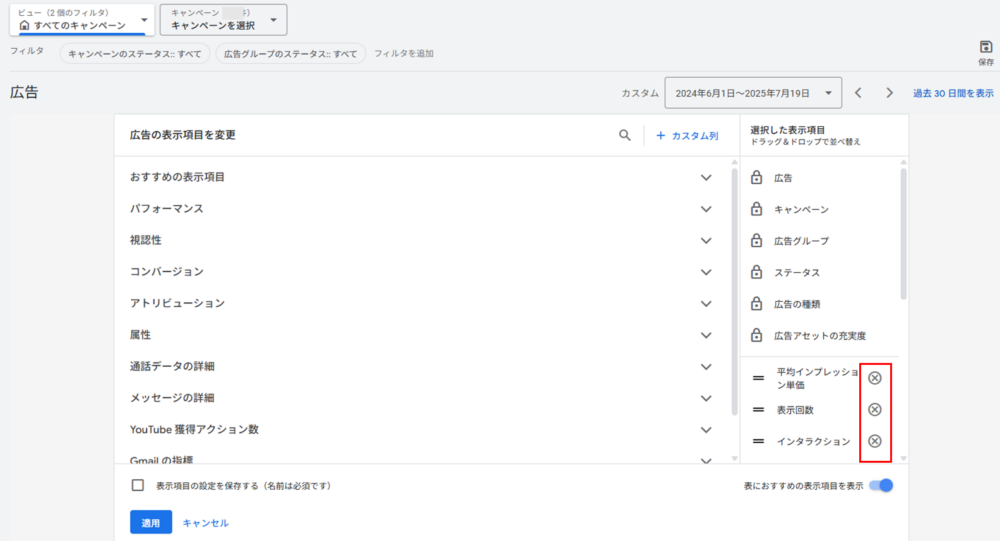Click 過去 30 日間を表示 link
Image resolution: width=1000 pixels, height=541 pixels.
[952, 93]
